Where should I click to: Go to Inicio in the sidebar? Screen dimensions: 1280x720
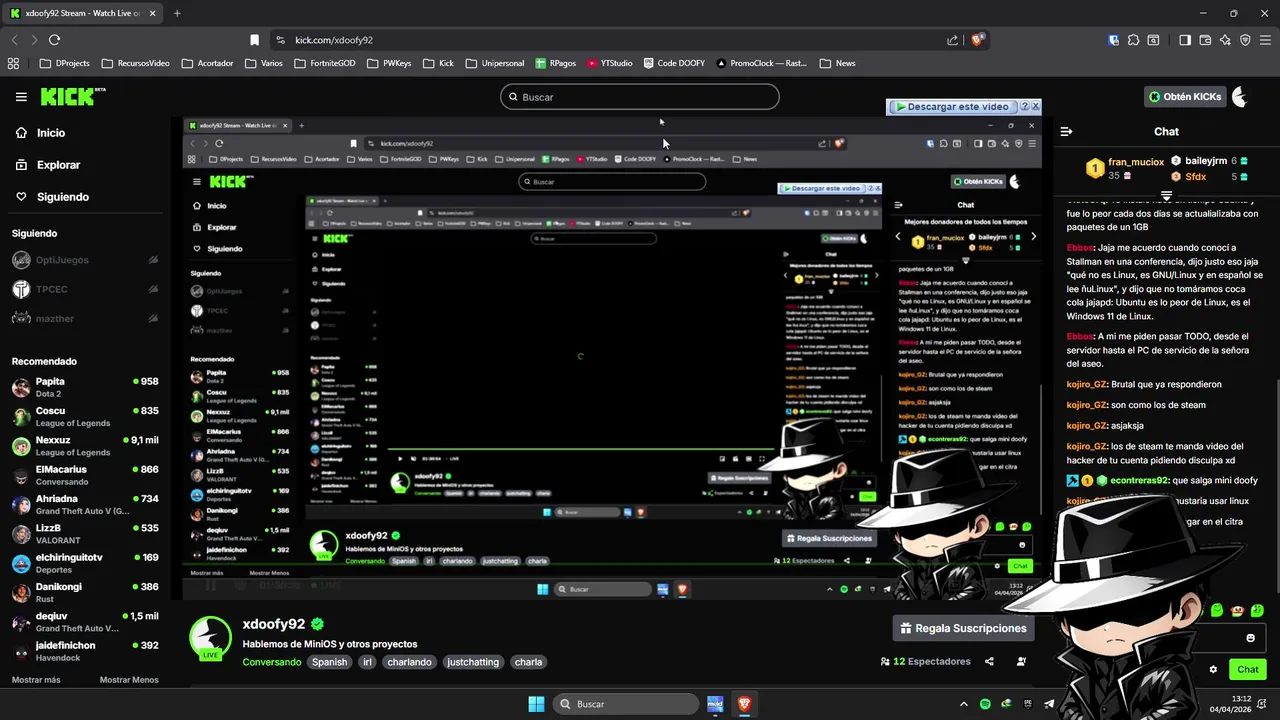pos(50,133)
